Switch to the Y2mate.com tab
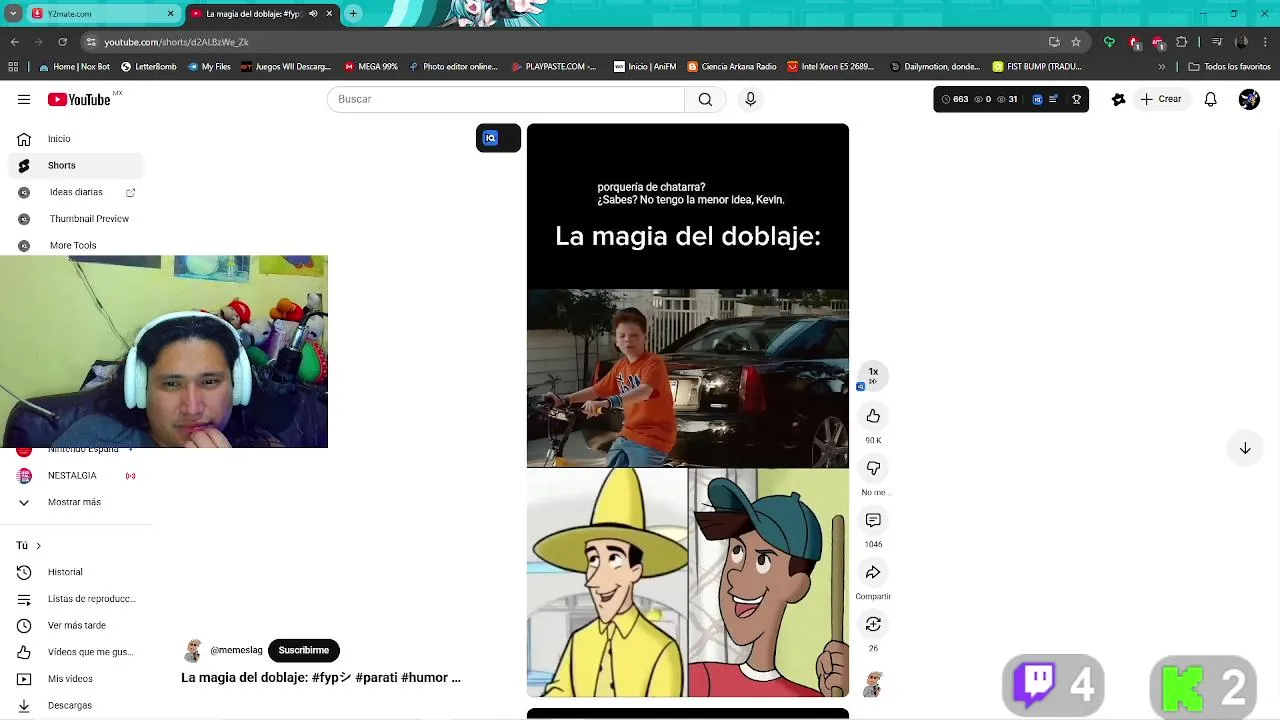 (98, 14)
